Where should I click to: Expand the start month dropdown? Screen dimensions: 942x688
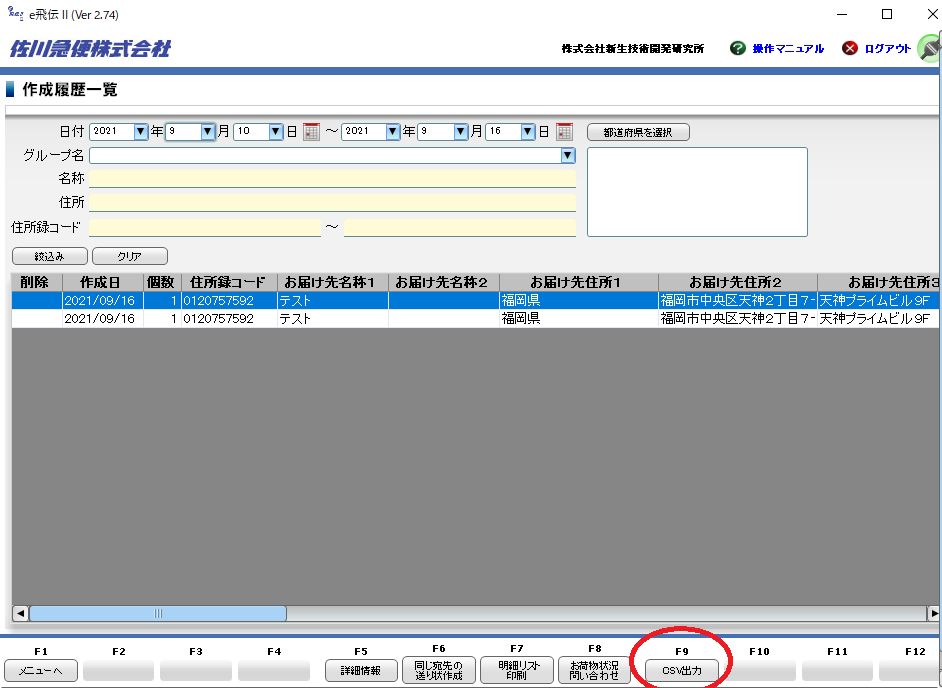point(208,131)
